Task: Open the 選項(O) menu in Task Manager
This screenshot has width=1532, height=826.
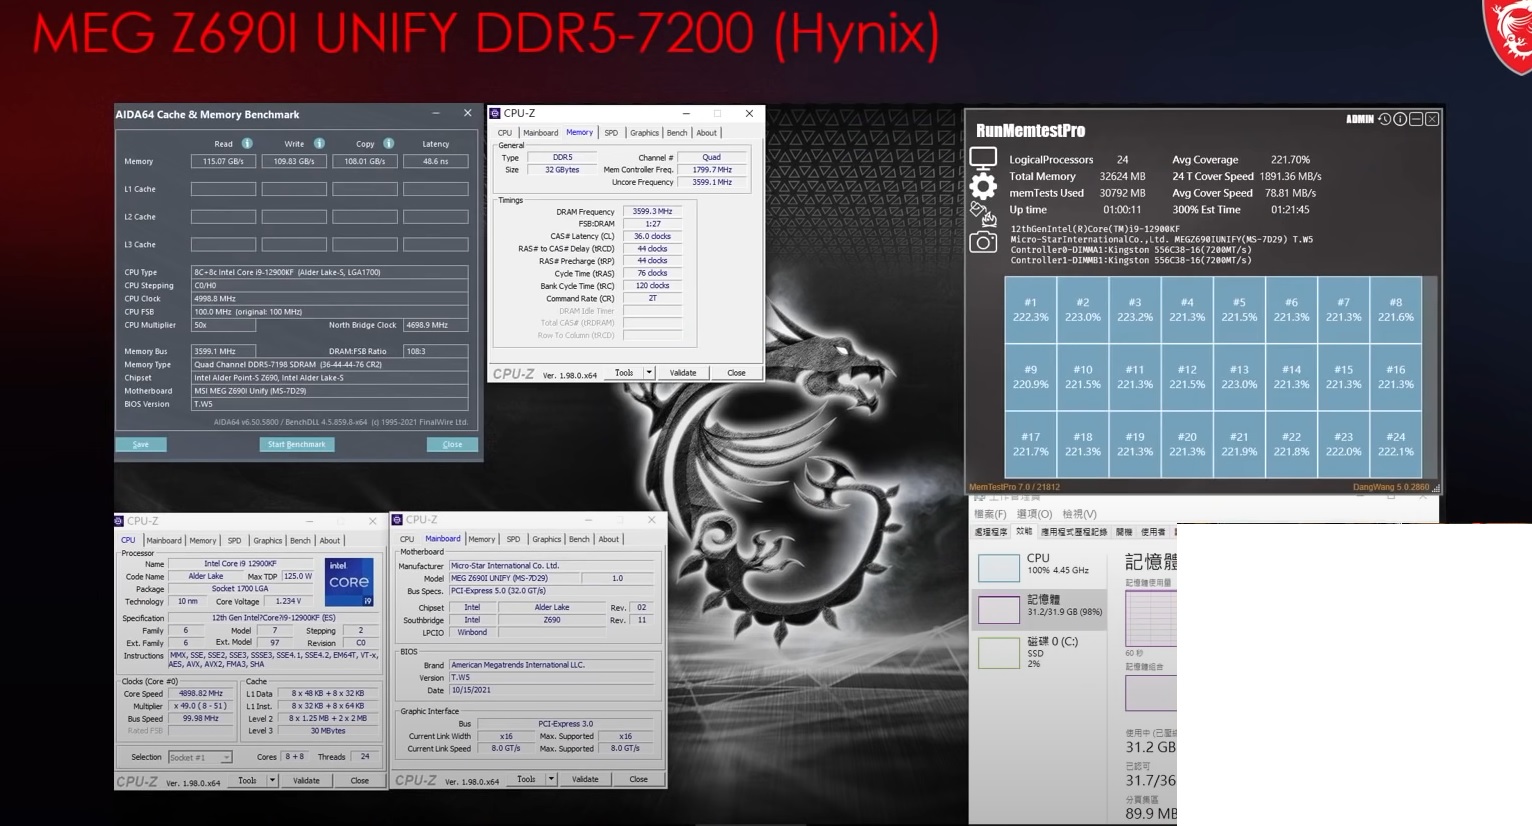Action: [x=1034, y=514]
